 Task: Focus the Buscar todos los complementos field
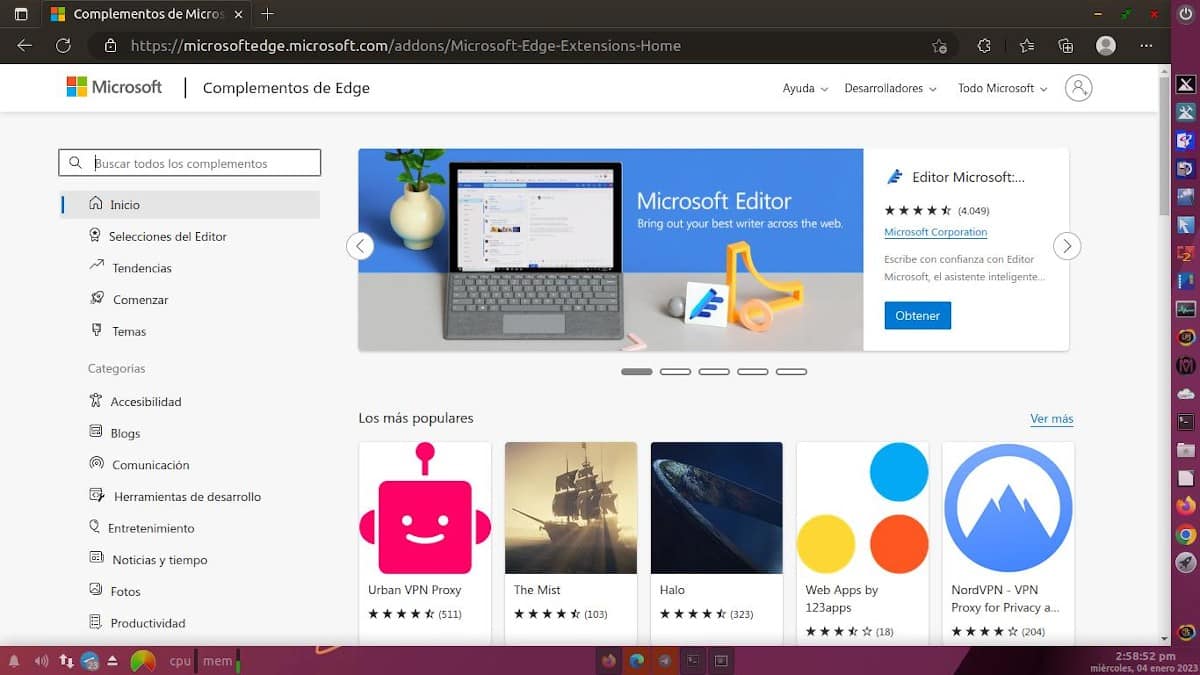click(190, 163)
